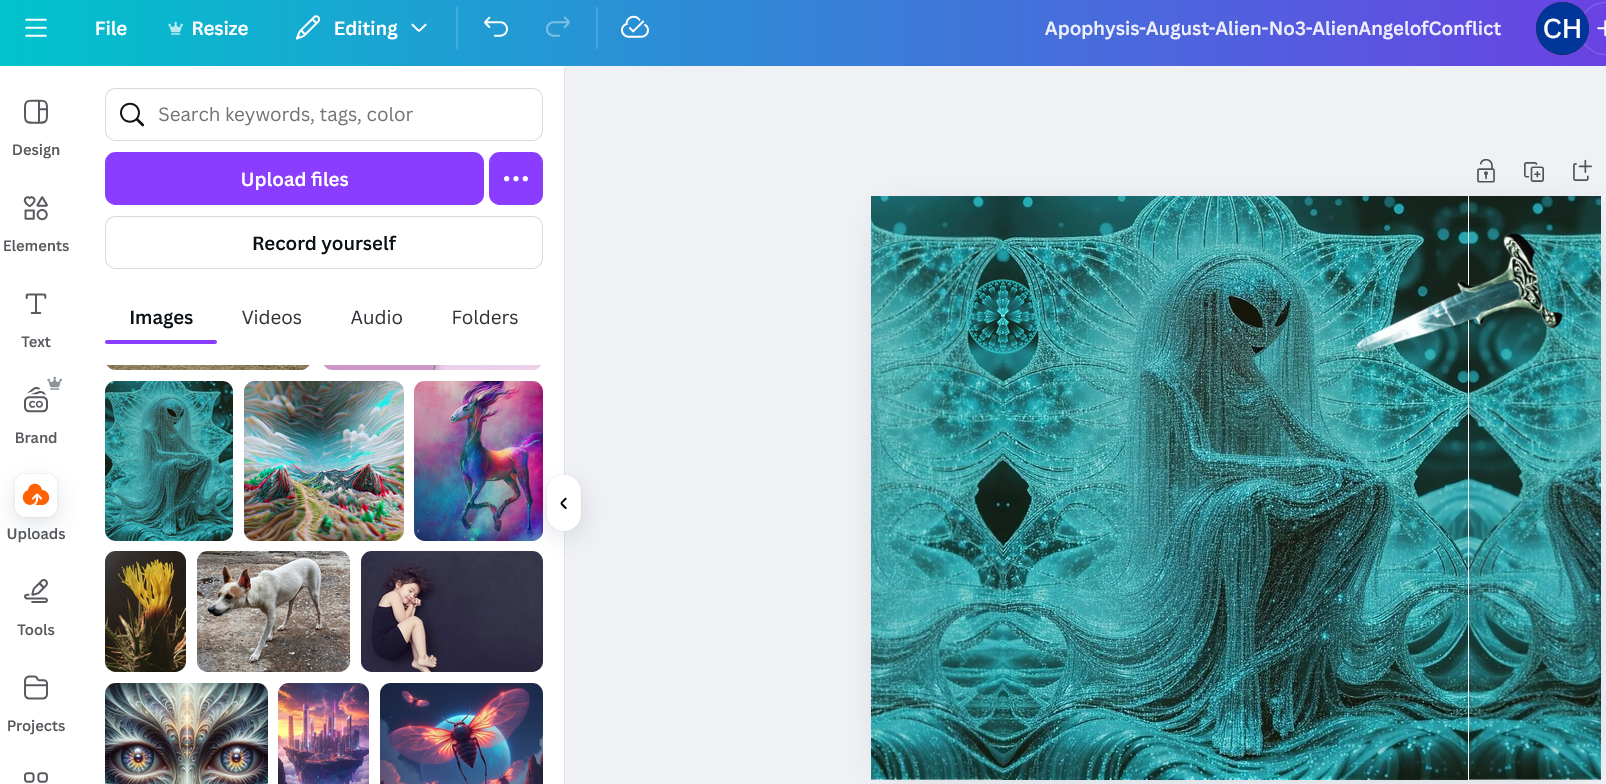The image size is (1606, 784).
Task: Check cloud save status icon
Action: (x=635, y=27)
